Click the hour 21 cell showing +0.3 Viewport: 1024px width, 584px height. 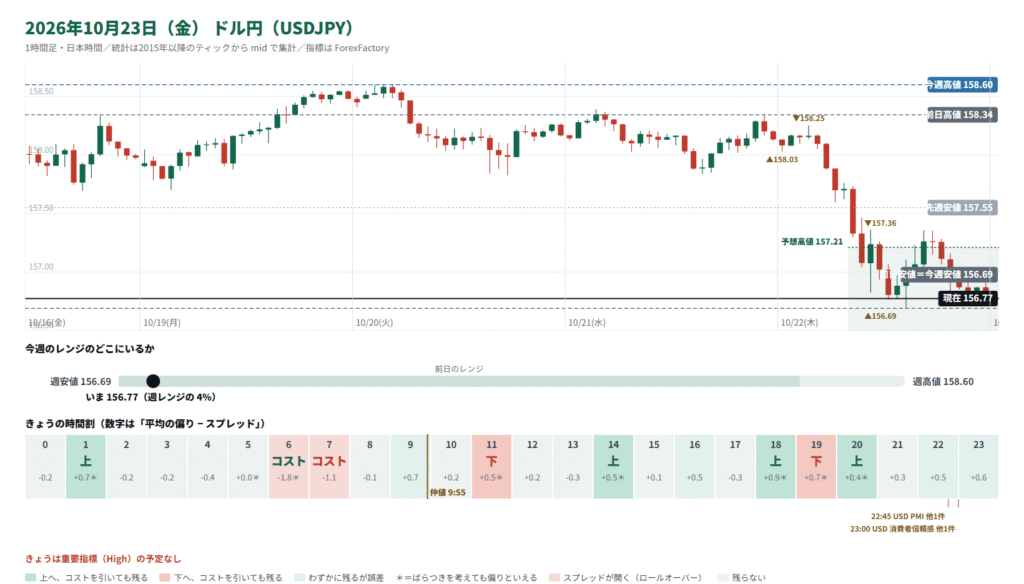click(897, 466)
